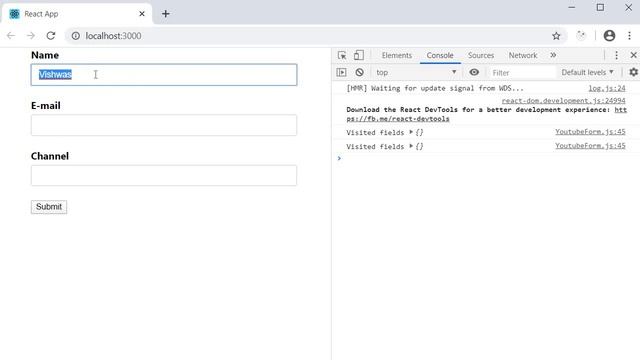Open the Default levels dropdown

[587, 72]
